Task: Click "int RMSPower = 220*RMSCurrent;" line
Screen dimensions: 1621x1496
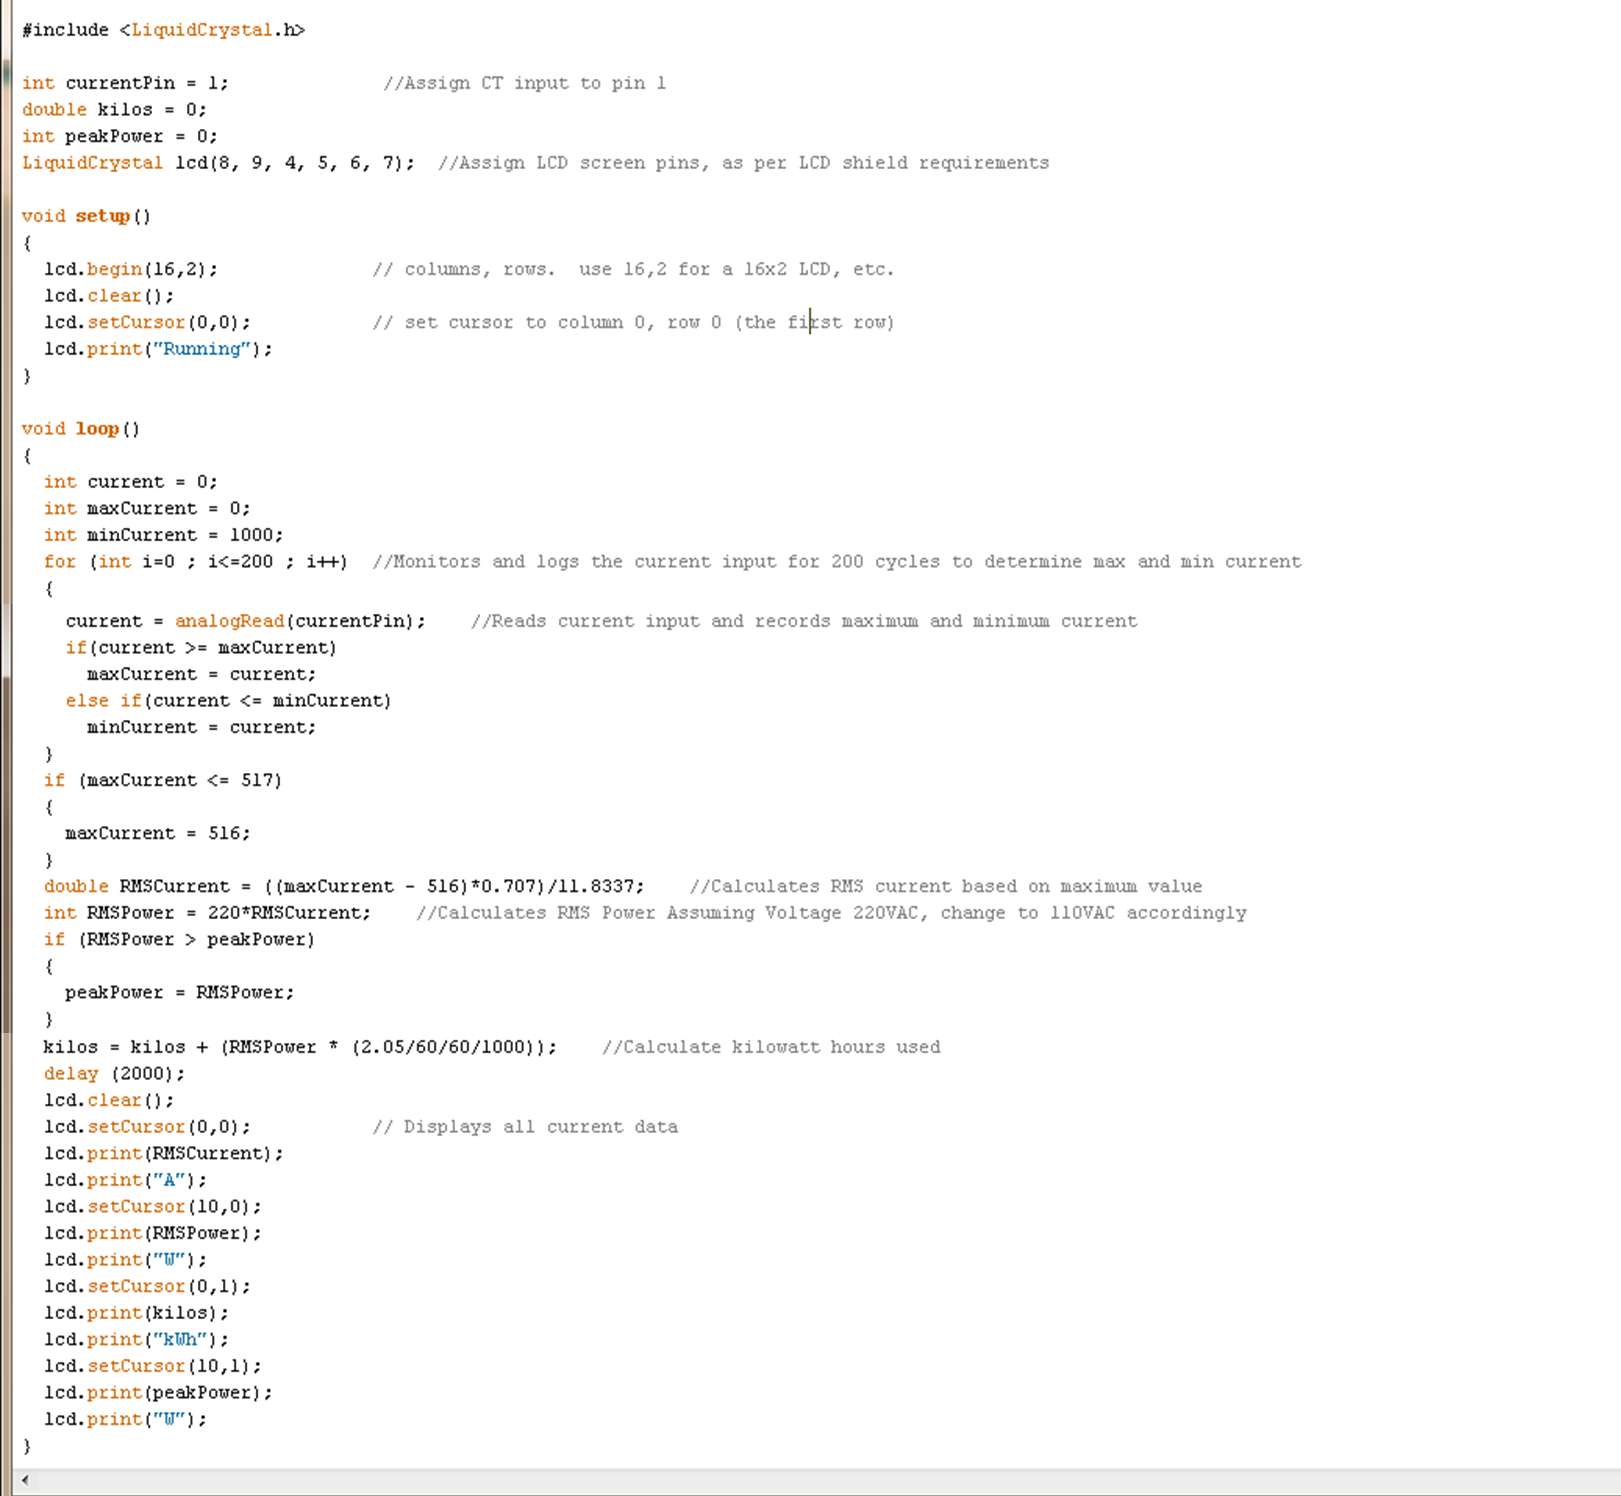Action: pos(207,913)
